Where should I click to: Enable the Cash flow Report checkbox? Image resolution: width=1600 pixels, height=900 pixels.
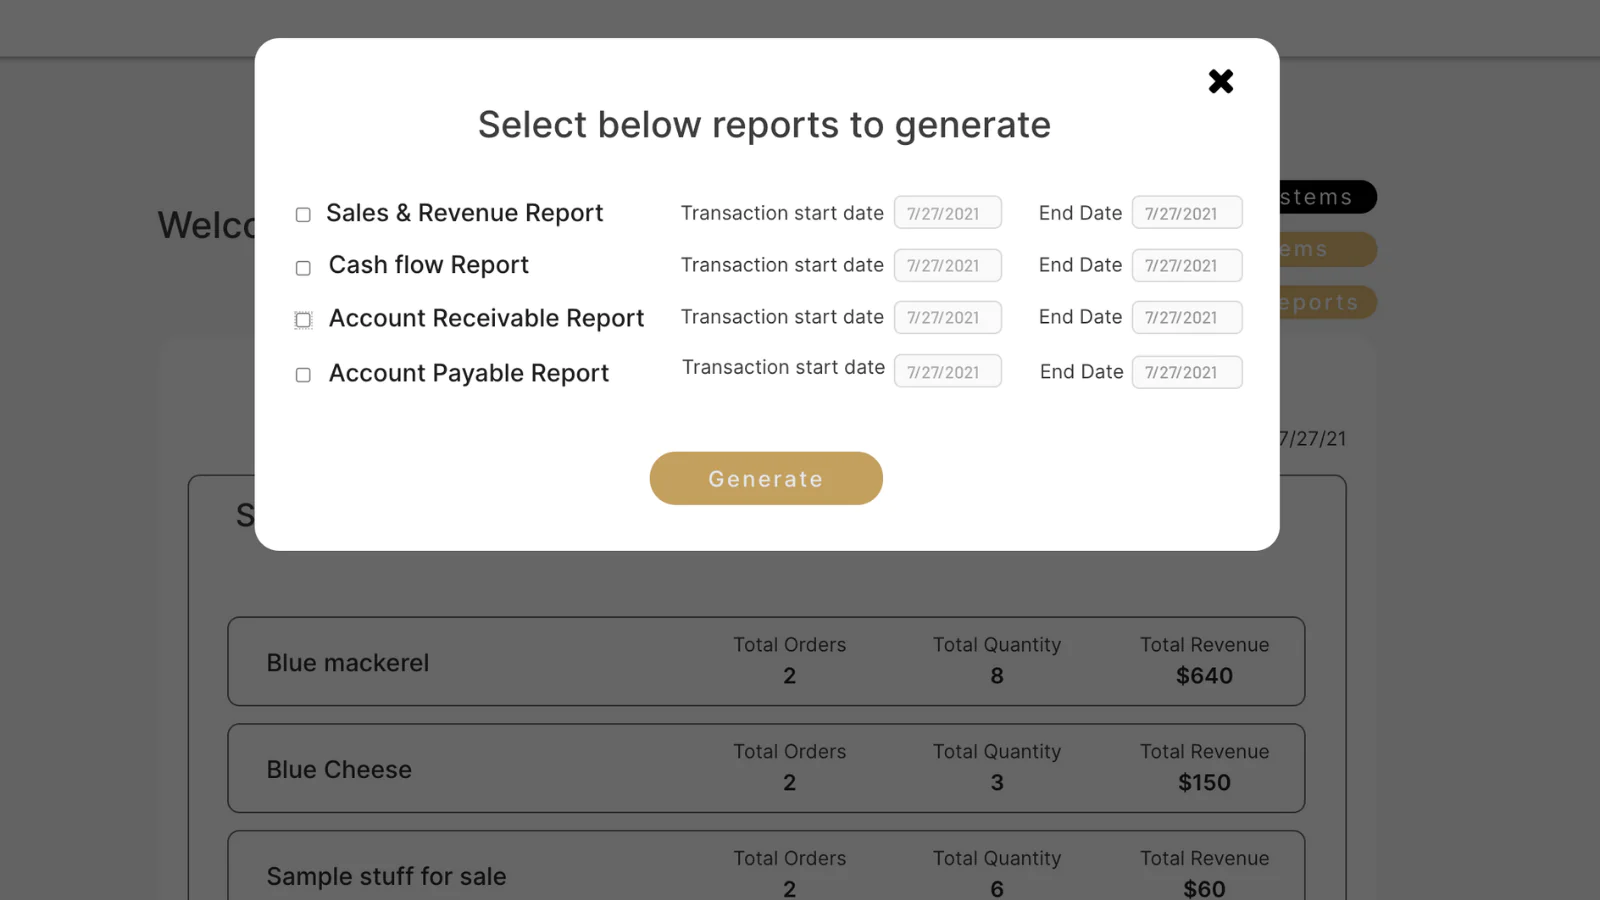pyautogui.click(x=303, y=268)
